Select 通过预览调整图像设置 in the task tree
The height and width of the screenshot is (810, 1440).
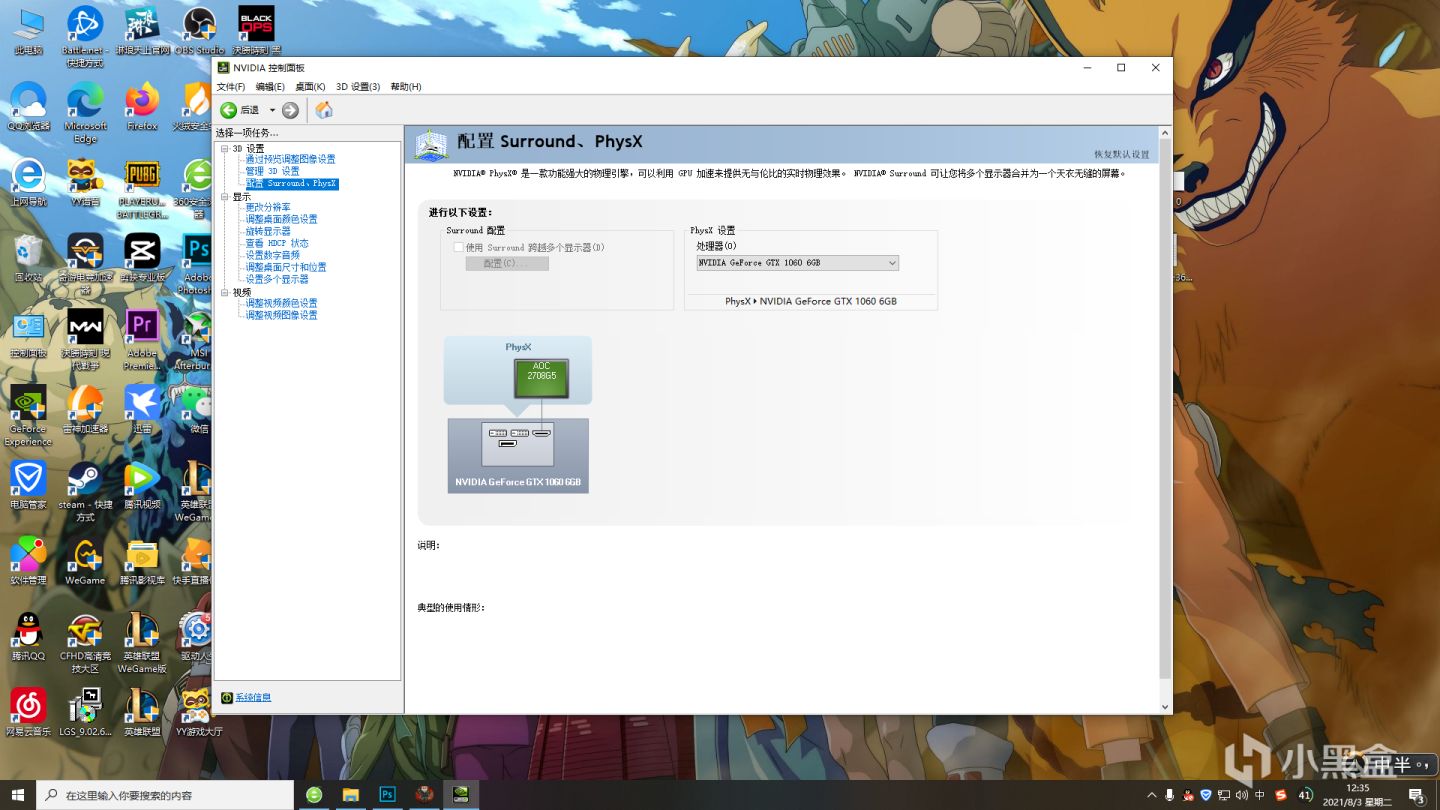pos(290,159)
